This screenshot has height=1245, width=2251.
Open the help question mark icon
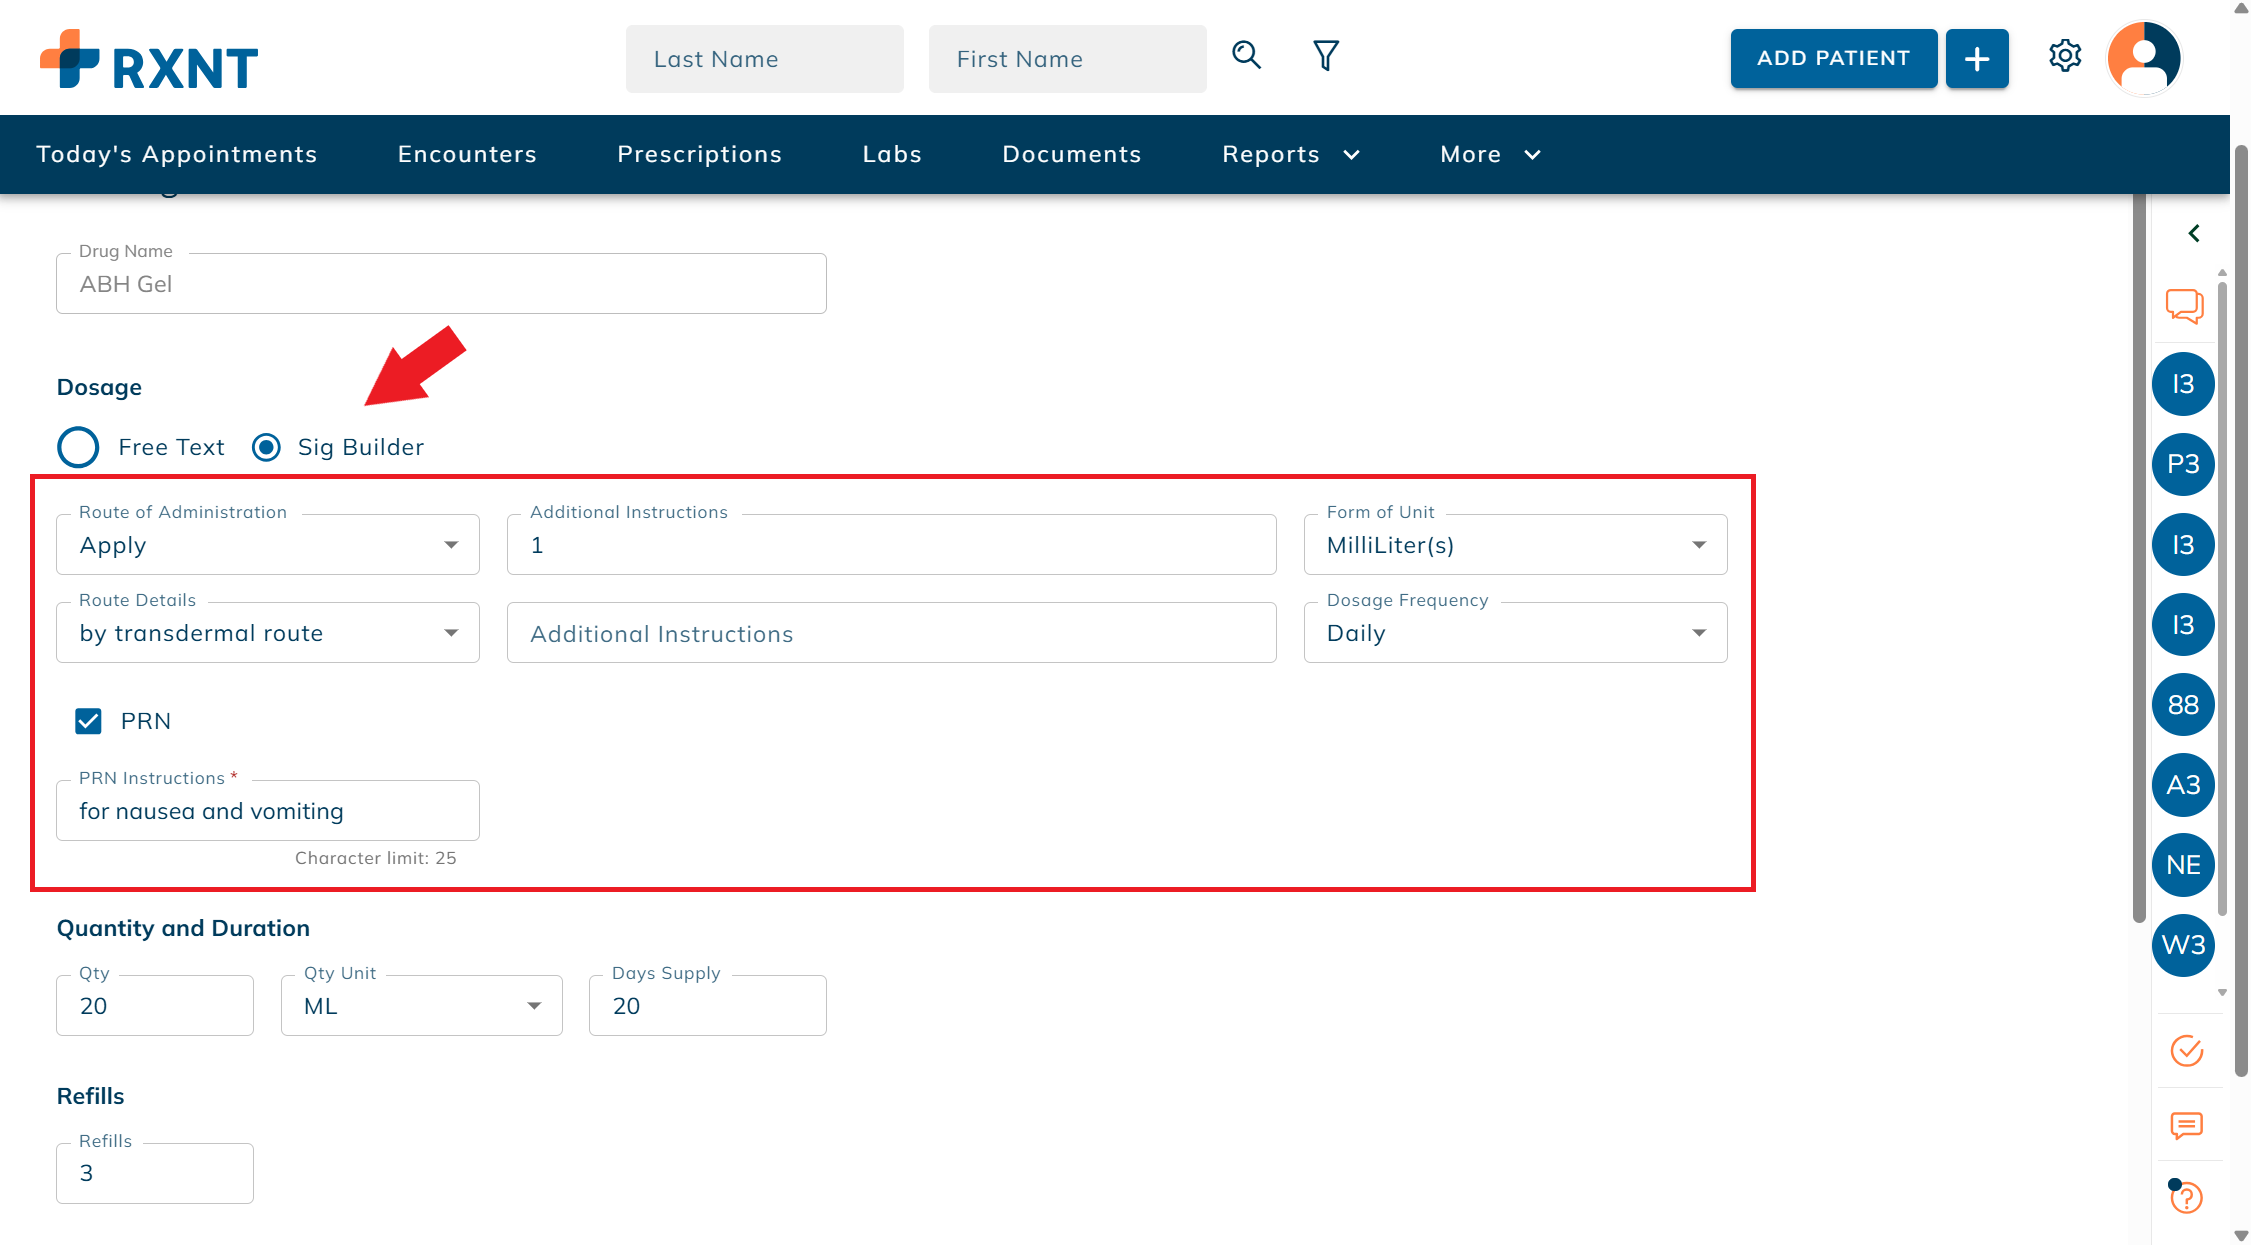pyautogui.click(x=2187, y=1197)
